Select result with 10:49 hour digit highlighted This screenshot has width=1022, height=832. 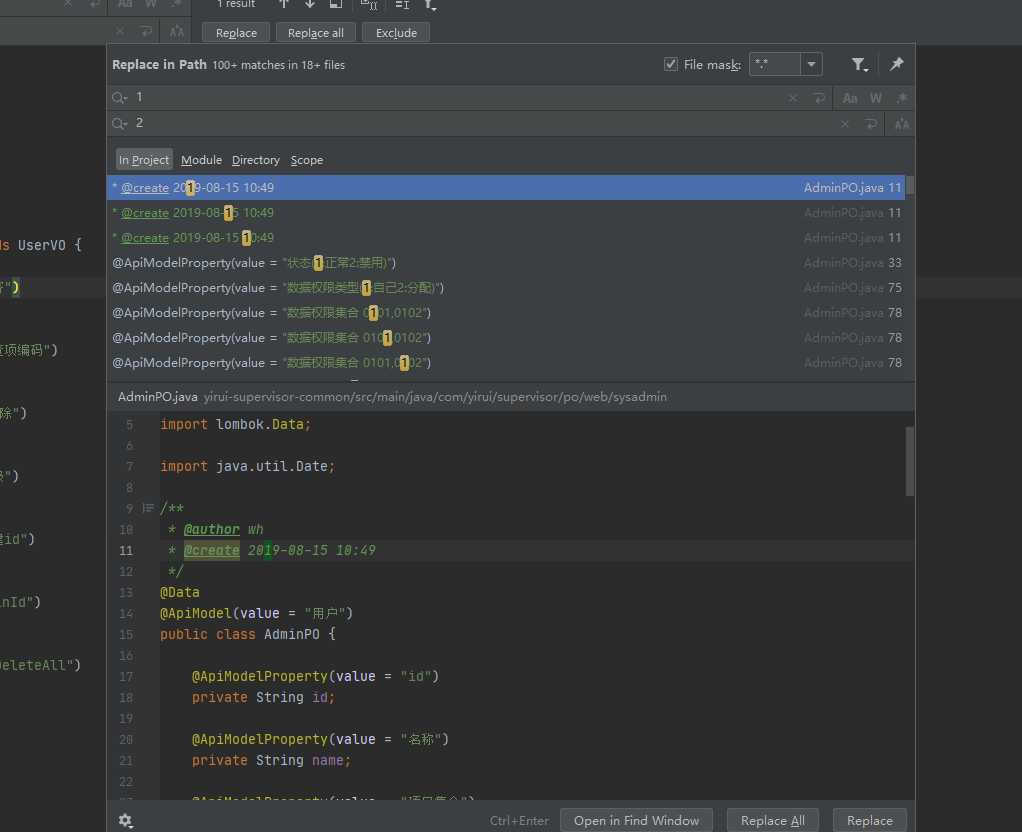(506, 238)
